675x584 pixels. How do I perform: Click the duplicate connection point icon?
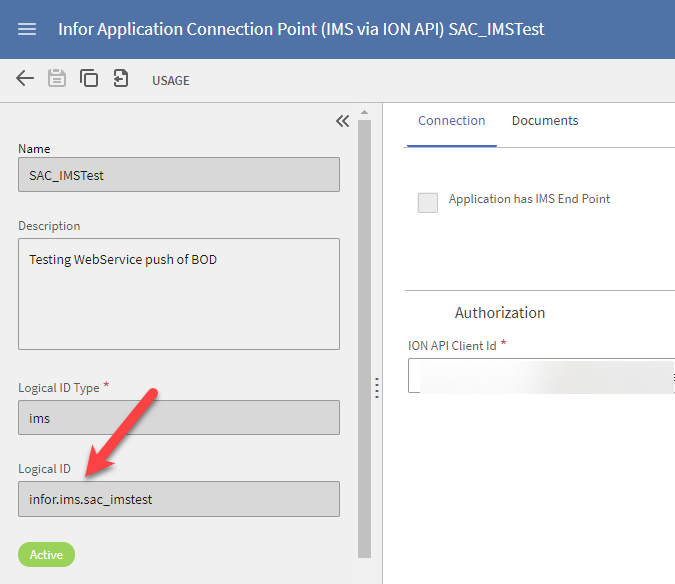(x=89, y=79)
